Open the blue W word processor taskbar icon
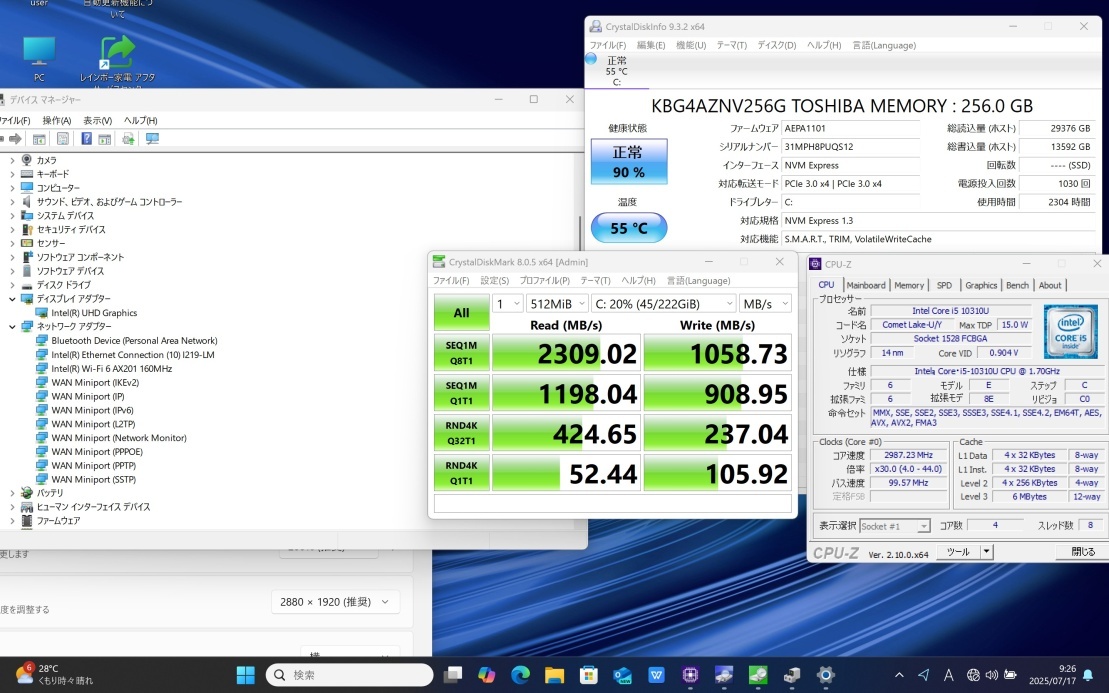This screenshot has width=1109, height=693. coord(656,675)
